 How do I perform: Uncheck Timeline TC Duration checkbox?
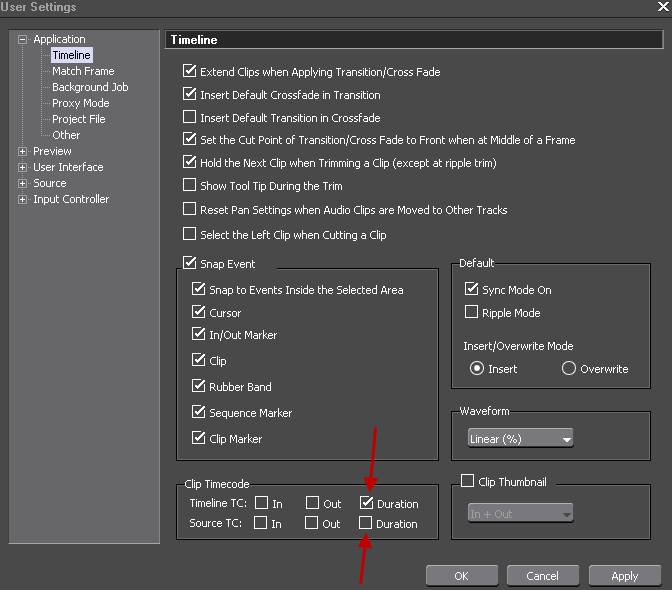(x=366, y=503)
